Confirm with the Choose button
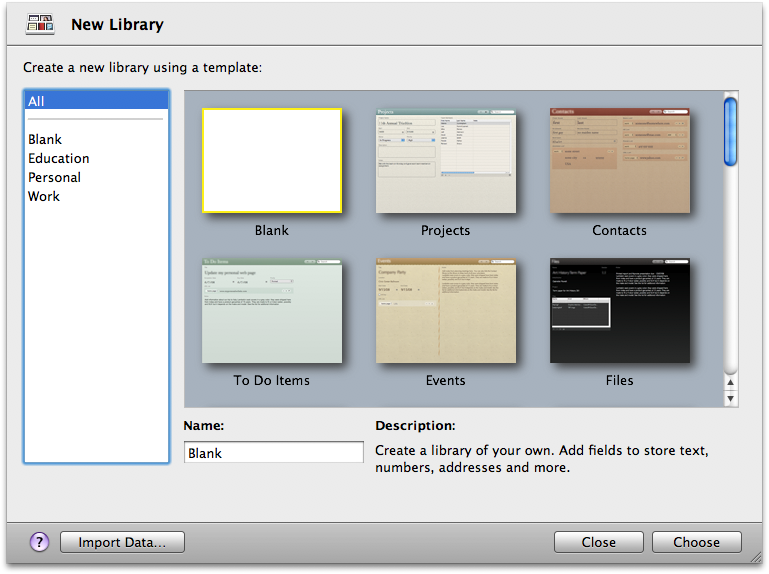The image size is (769, 574). point(696,542)
